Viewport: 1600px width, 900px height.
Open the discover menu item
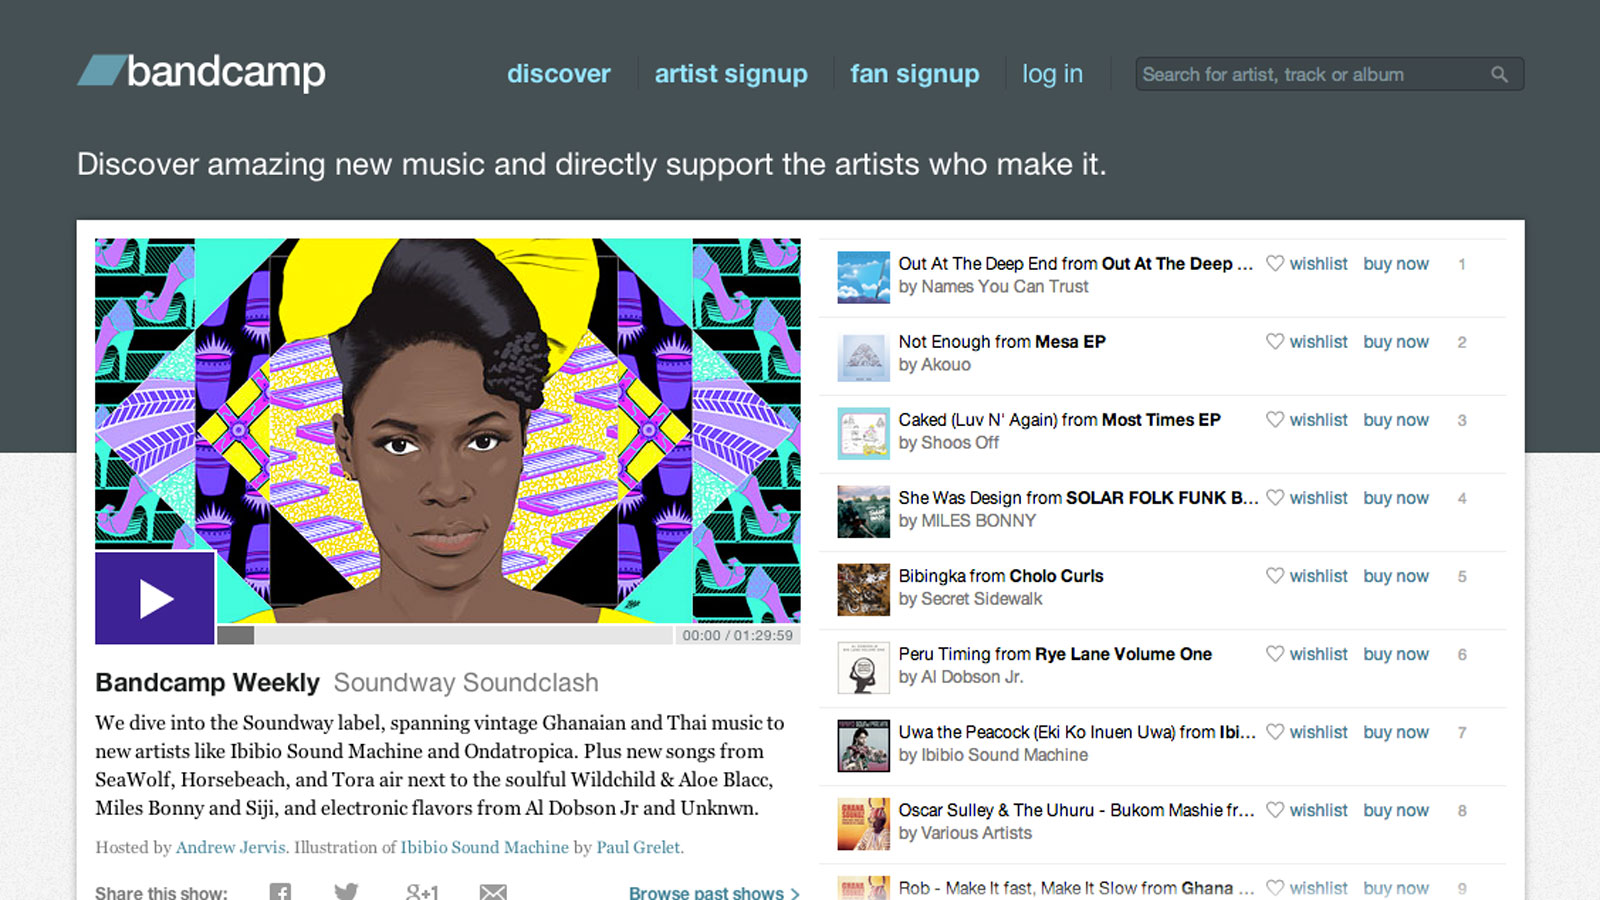click(558, 74)
